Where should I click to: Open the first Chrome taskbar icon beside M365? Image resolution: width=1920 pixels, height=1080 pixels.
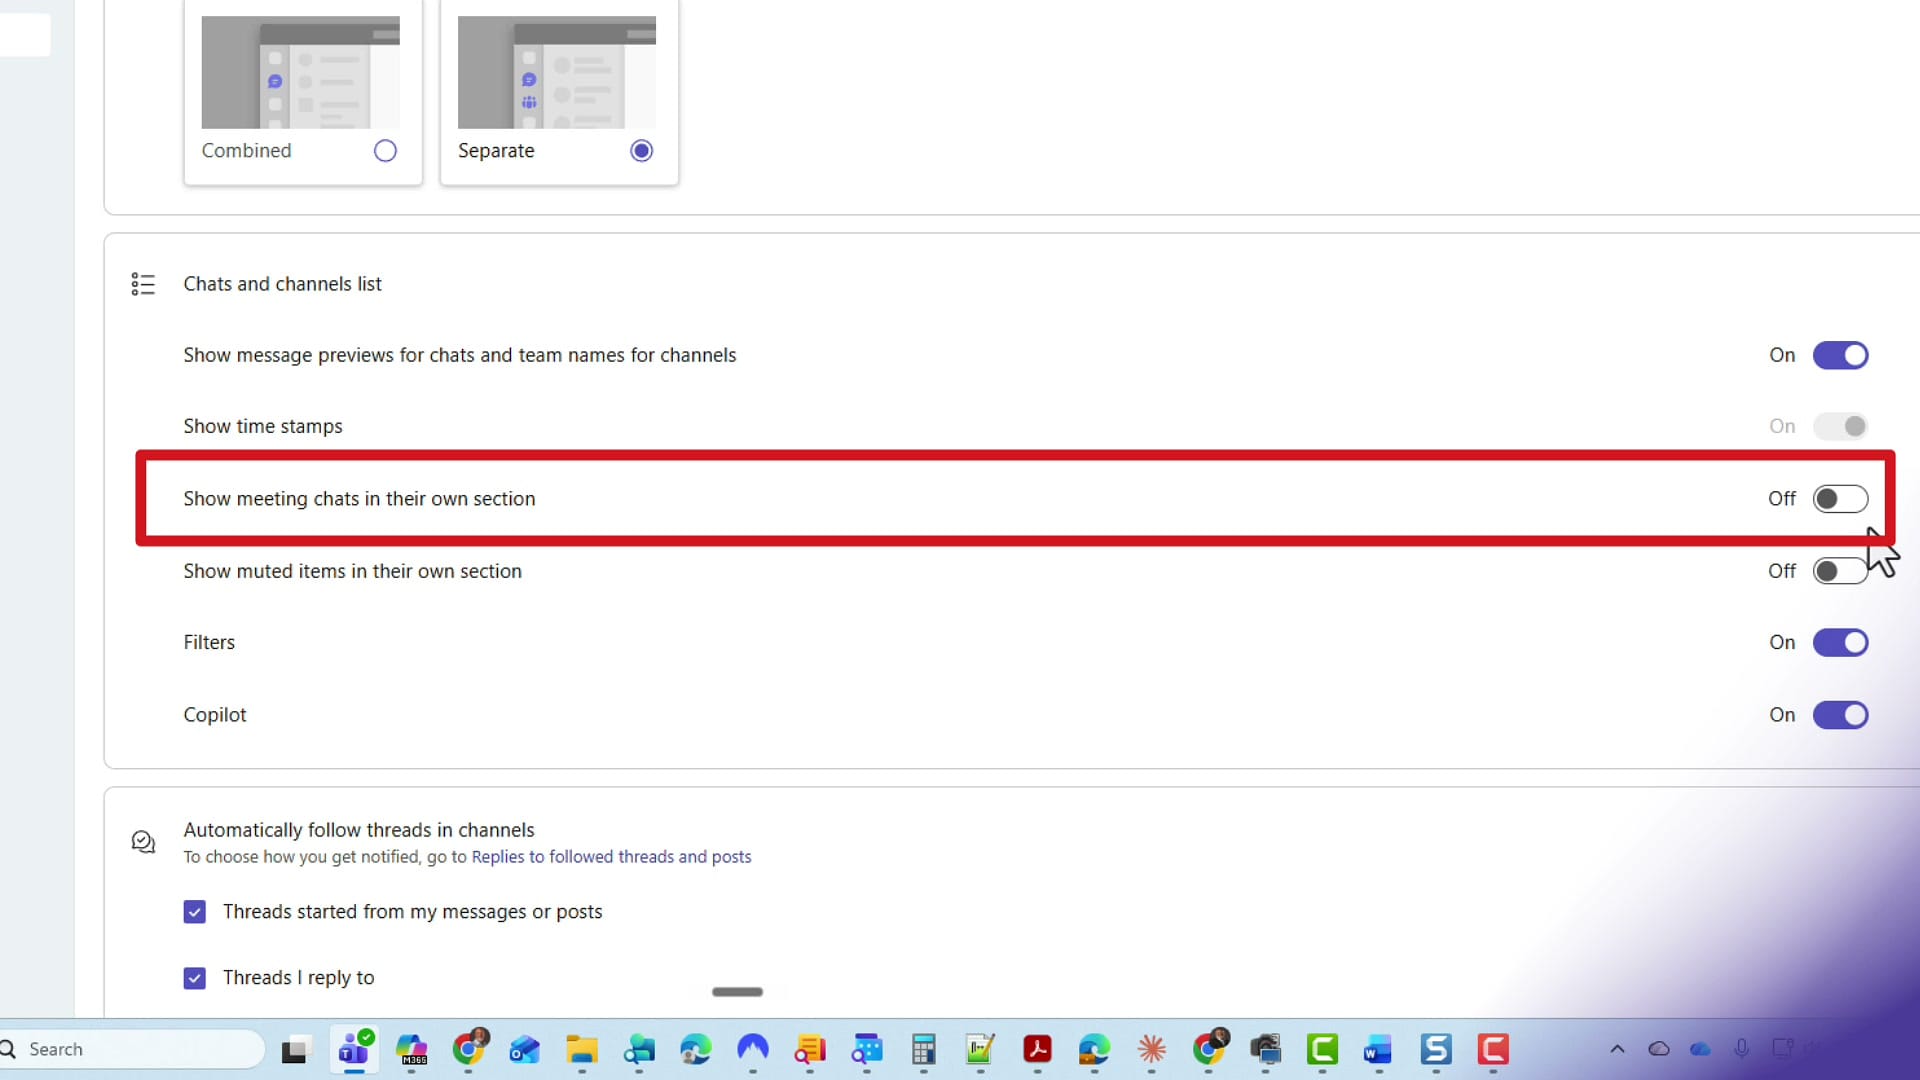point(468,1048)
